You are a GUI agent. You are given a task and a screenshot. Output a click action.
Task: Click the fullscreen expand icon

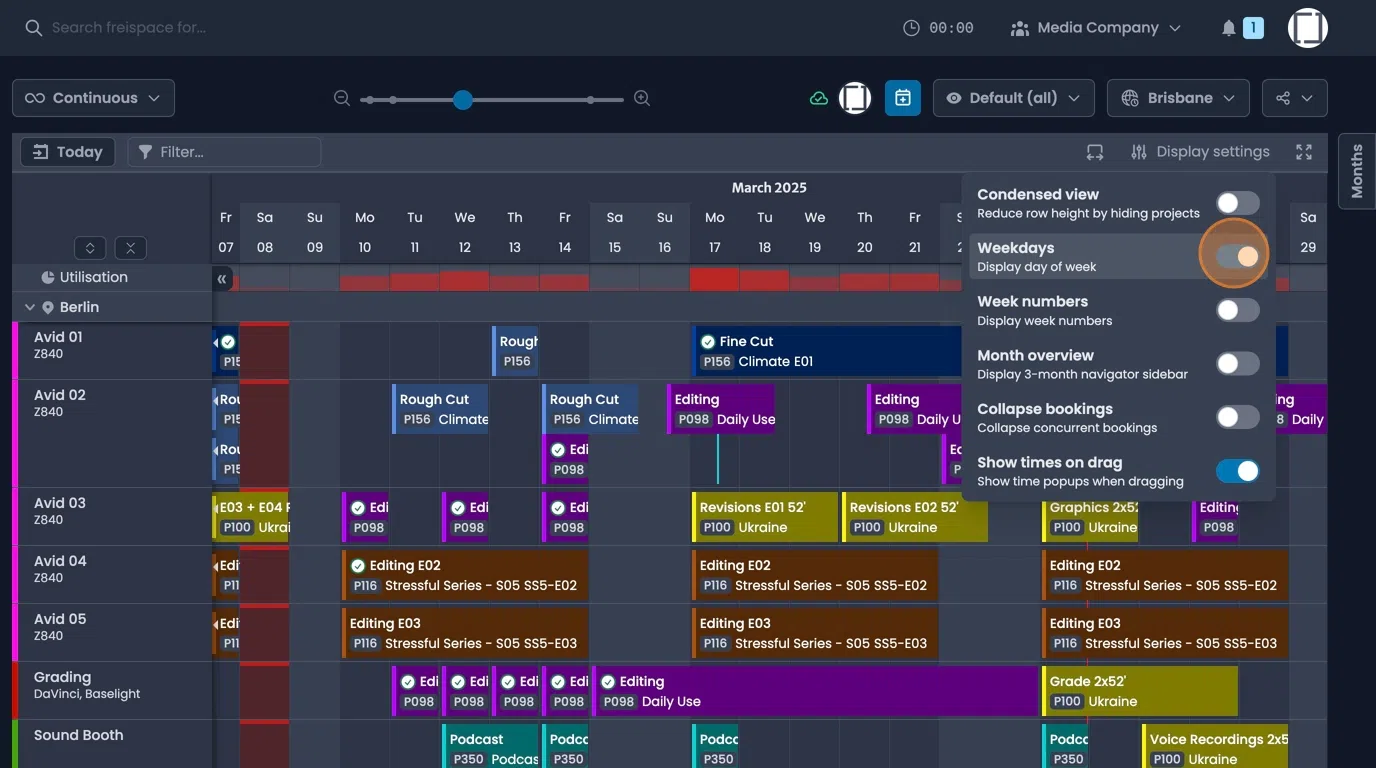(x=1304, y=152)
